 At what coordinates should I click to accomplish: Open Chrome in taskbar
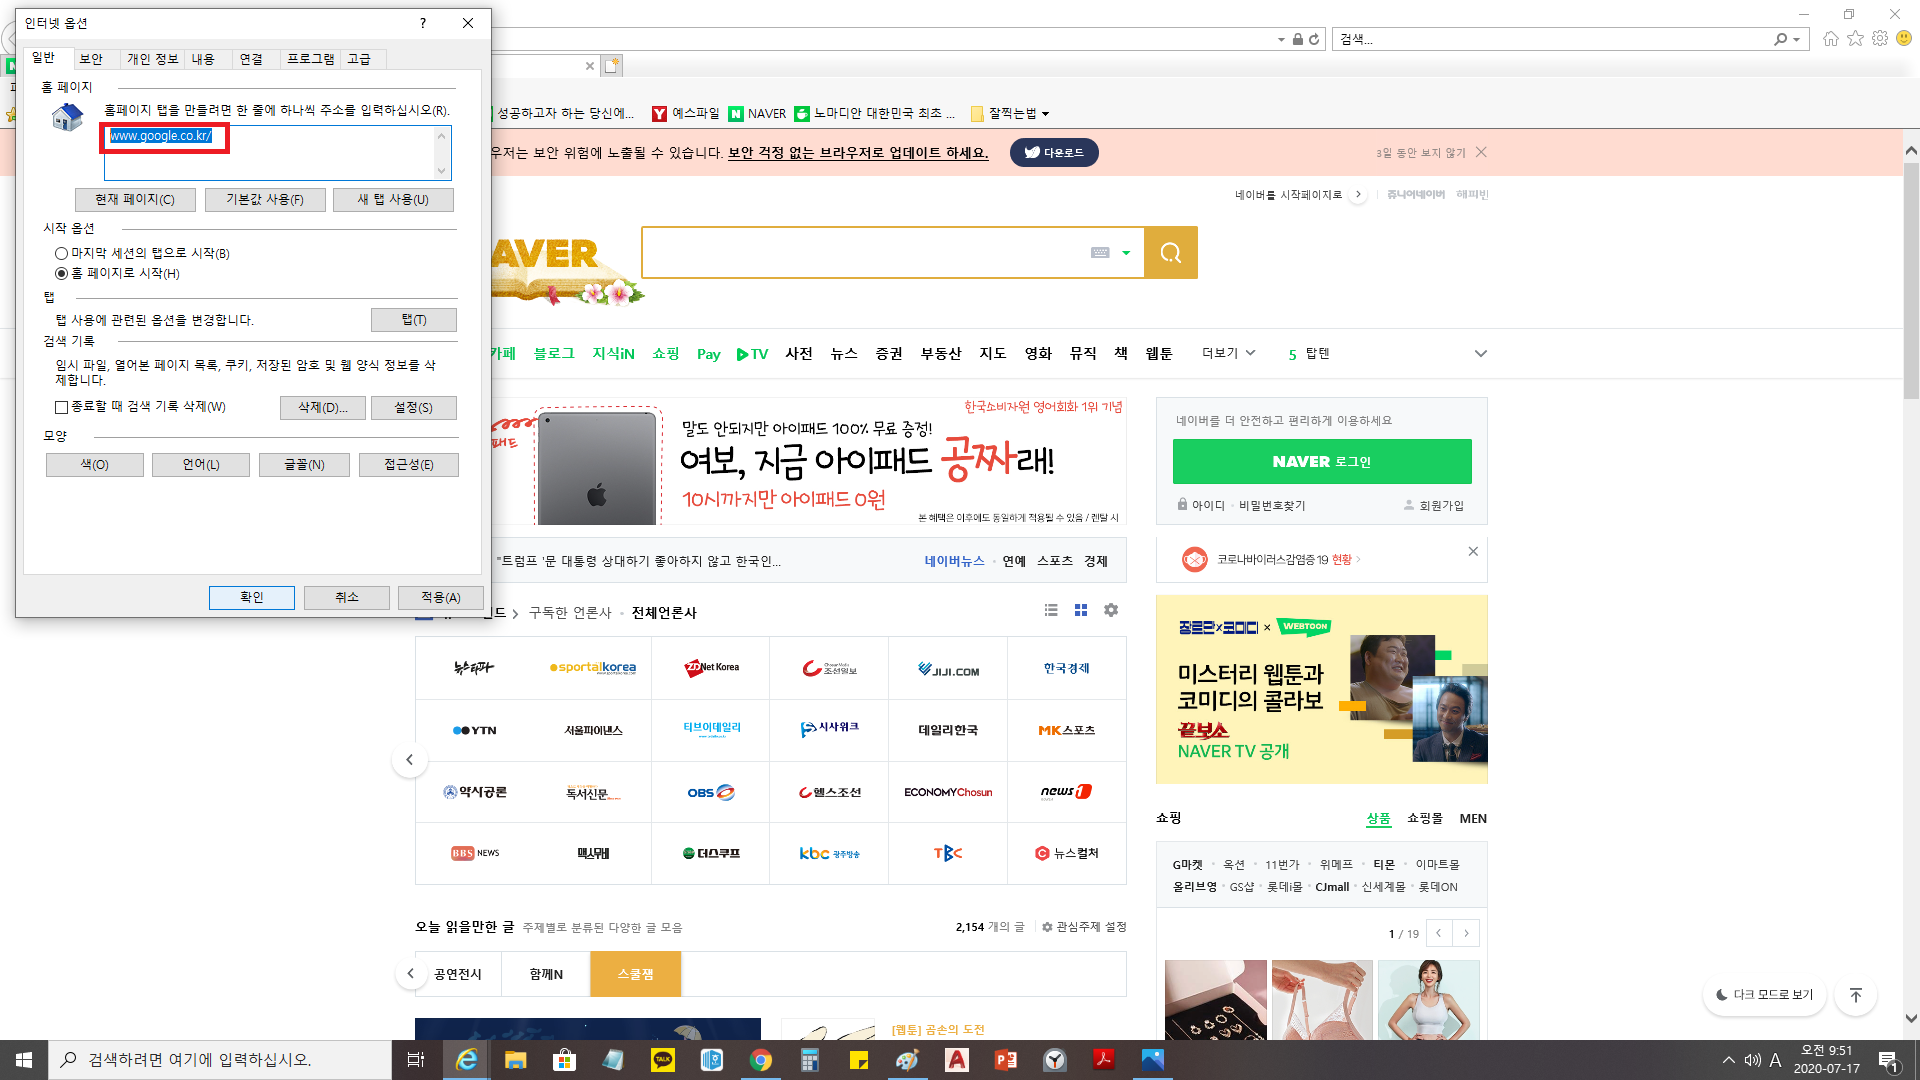tap(761, 1060)
